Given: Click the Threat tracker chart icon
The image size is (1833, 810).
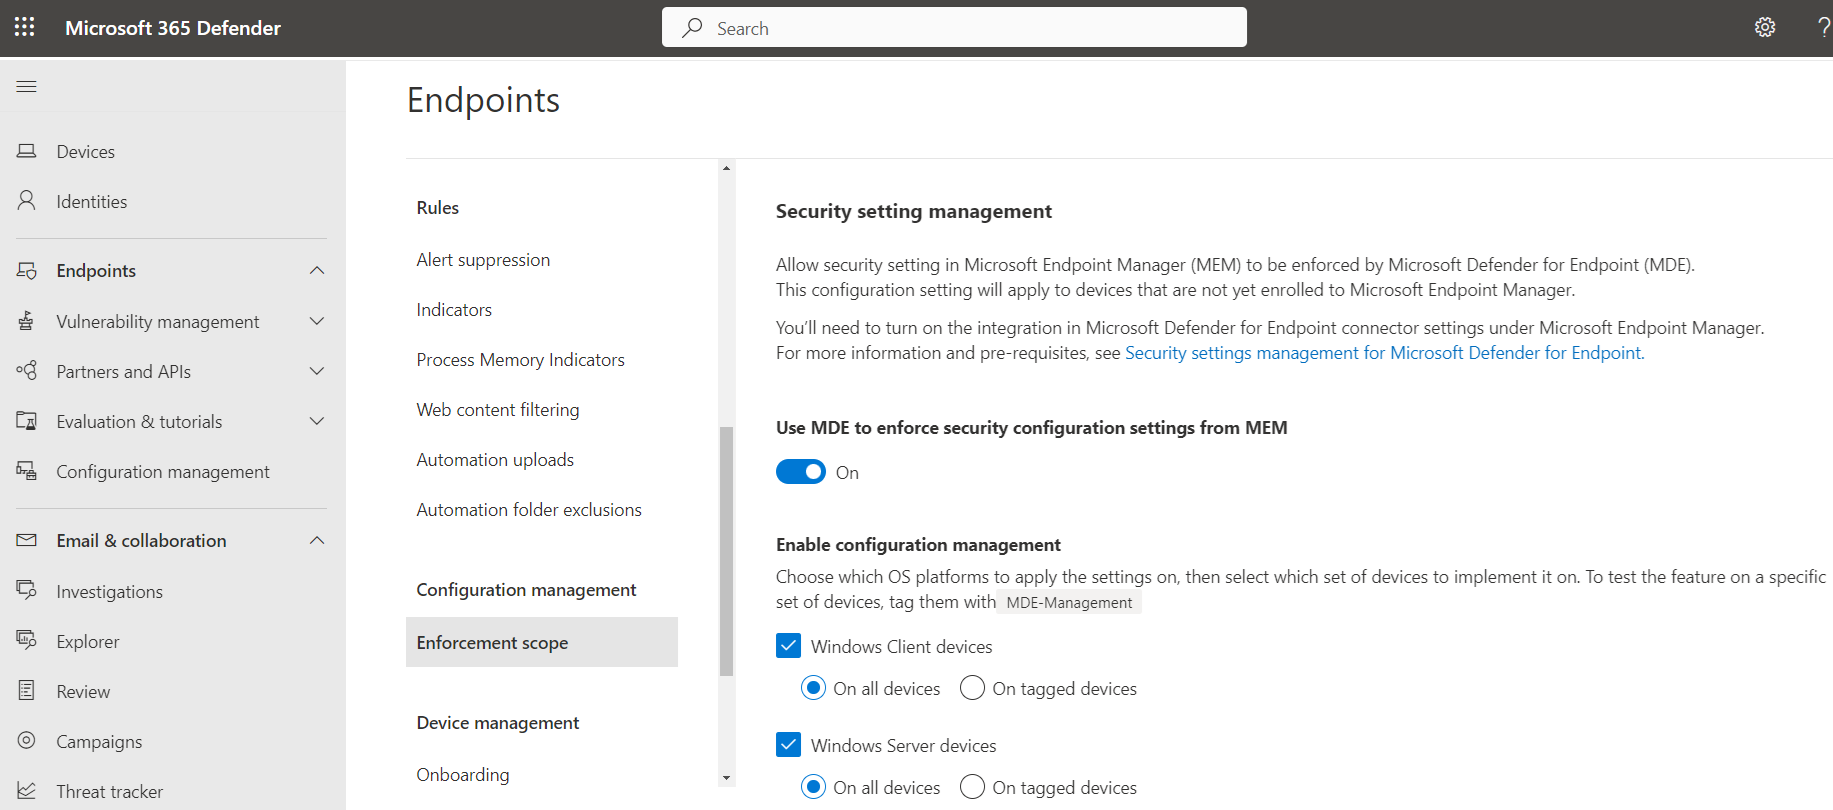Looking at the screenshot, I should click(27, 791).
